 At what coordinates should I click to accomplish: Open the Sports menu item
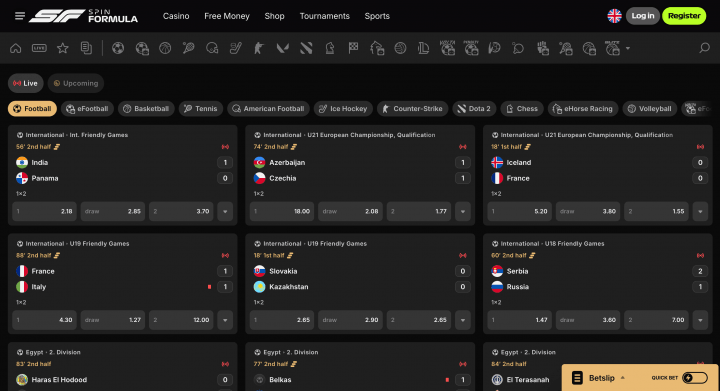(377, 16)
